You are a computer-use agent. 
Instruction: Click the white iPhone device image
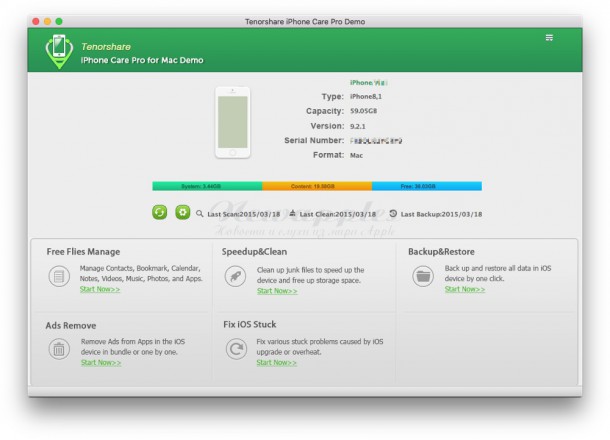coord(233,122)
